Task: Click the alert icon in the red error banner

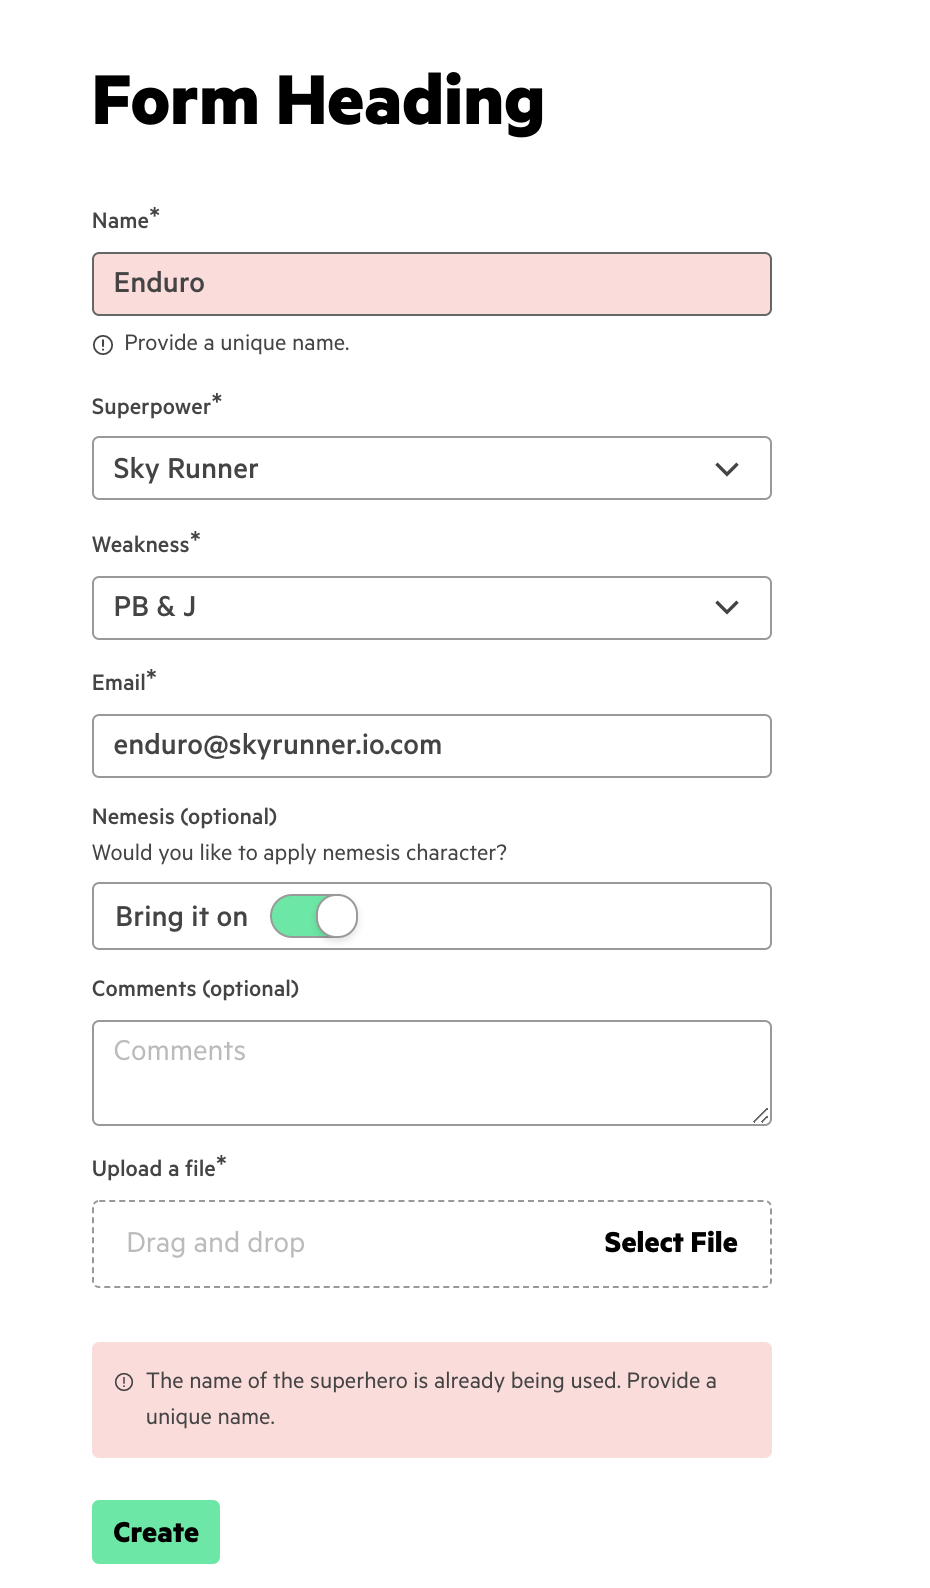Action: coord(124,1382)
